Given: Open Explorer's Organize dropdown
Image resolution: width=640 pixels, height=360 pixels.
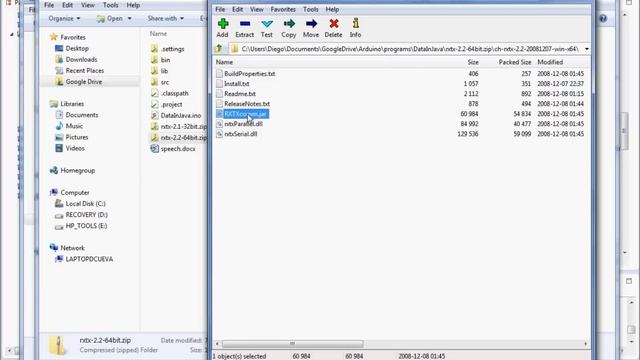Looking at the screenshot, I should click(x=64, y=18).
